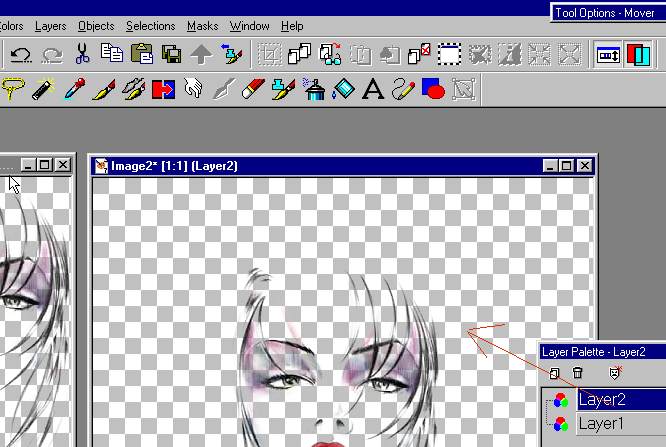Open the Masks menu
The height and width of the screenshot is (447, 666).
coord(203,26)
